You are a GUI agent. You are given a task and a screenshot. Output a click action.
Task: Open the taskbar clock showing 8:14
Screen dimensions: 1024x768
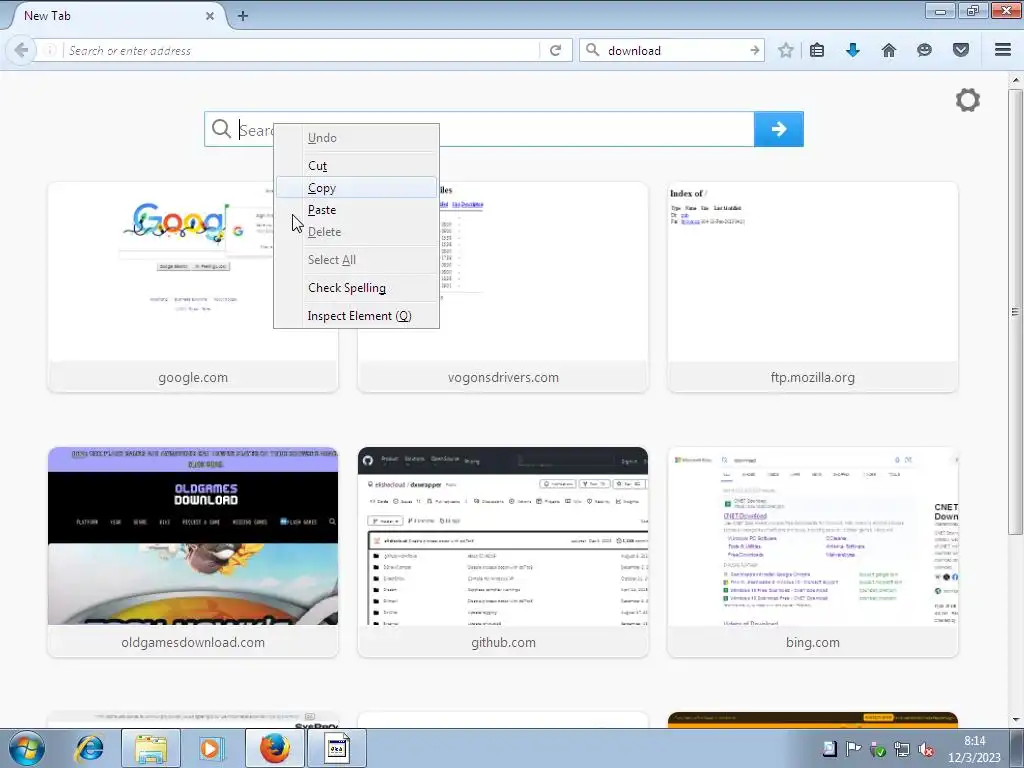[974, 749]
